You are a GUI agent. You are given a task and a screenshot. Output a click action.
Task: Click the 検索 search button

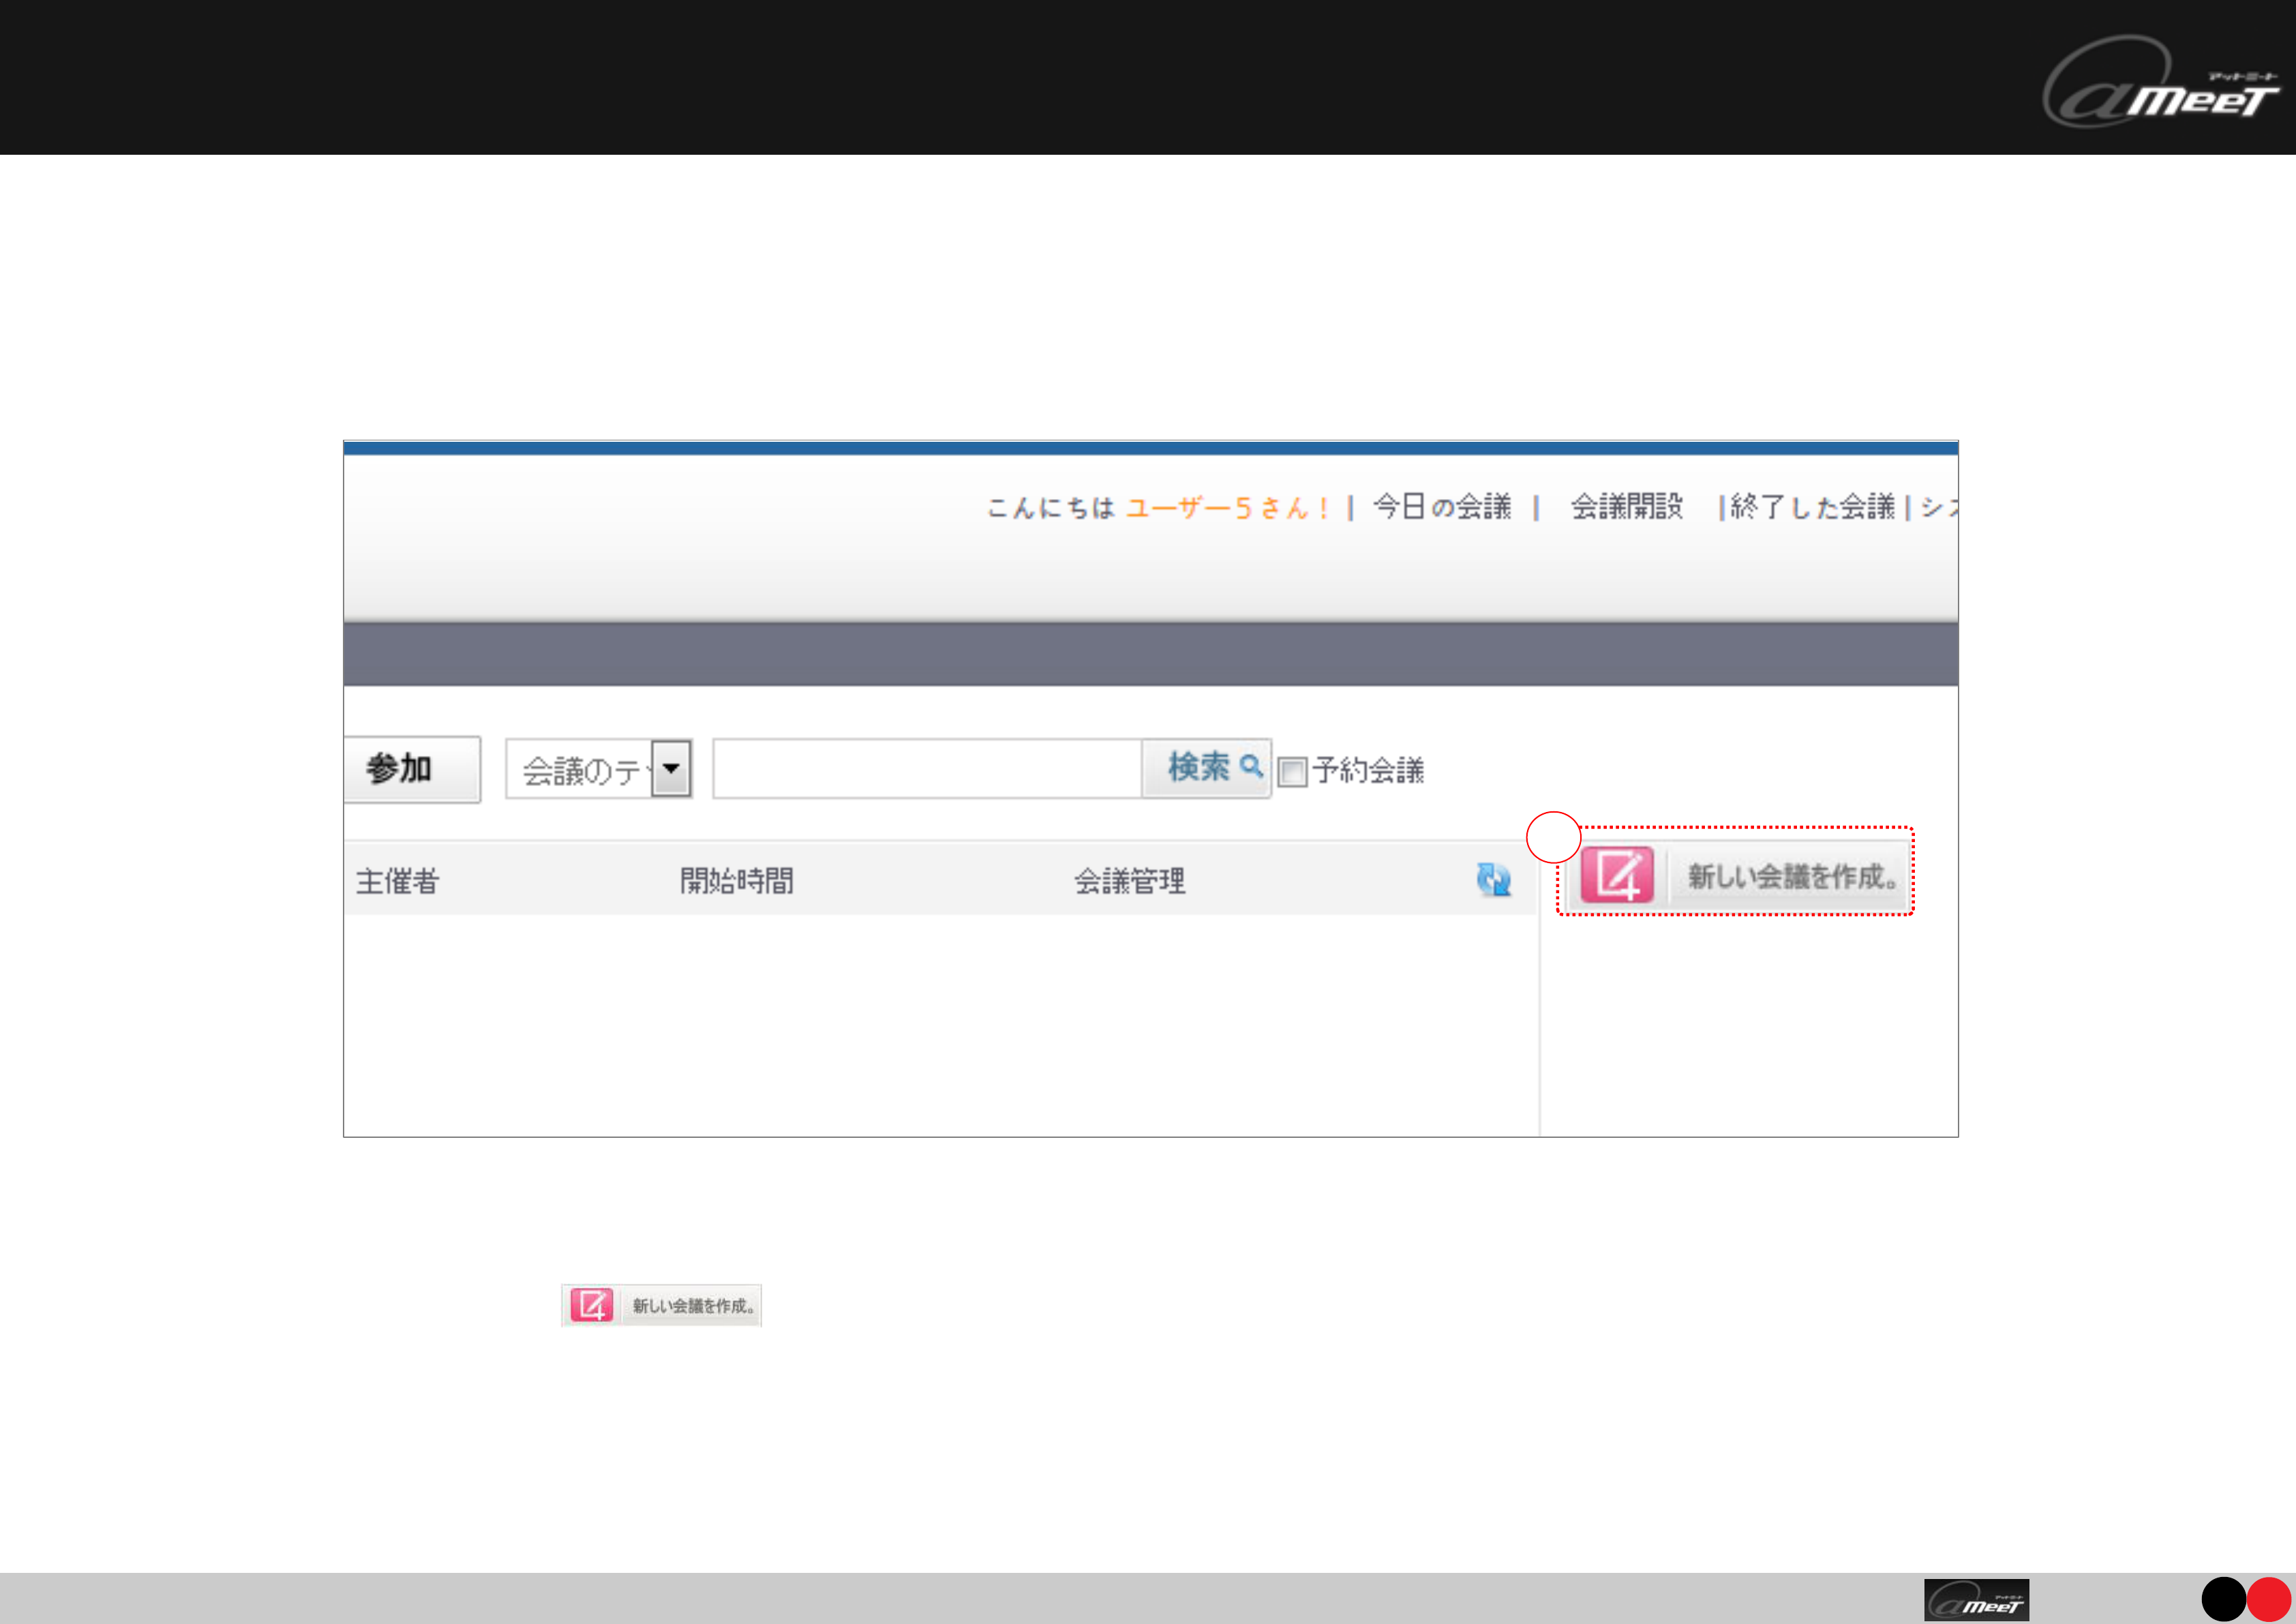(1207, 768)
